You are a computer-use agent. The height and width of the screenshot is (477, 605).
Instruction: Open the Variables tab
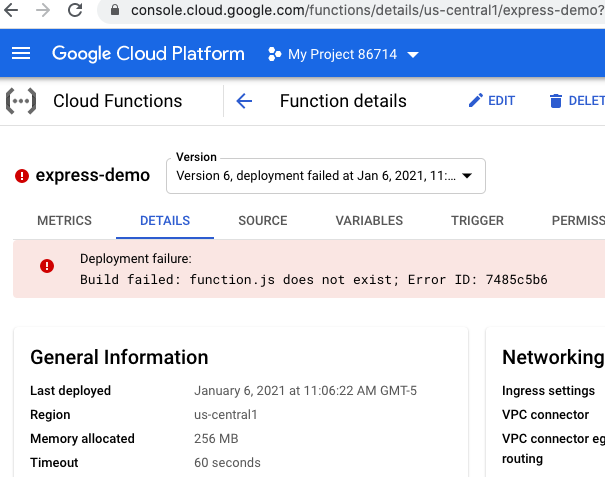pyautogui.click(x=369, y=221)
